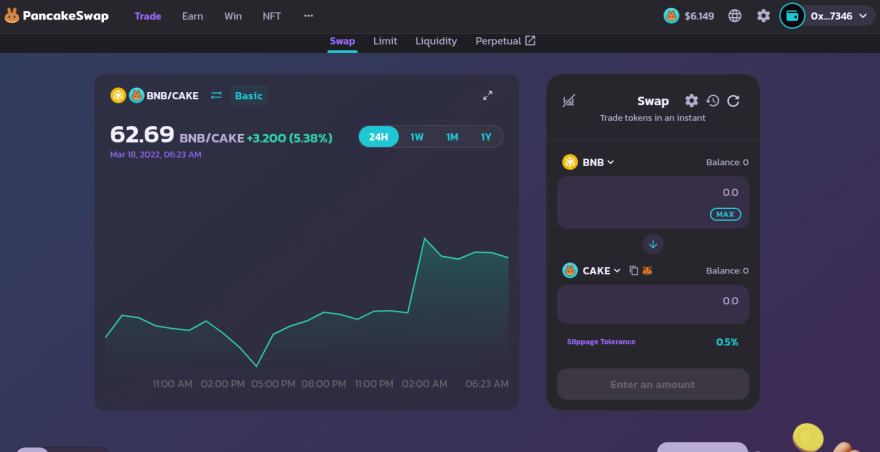Switch to the Liquidity tab
Viewport: 880px width, 452px height.
click(436, 41)
